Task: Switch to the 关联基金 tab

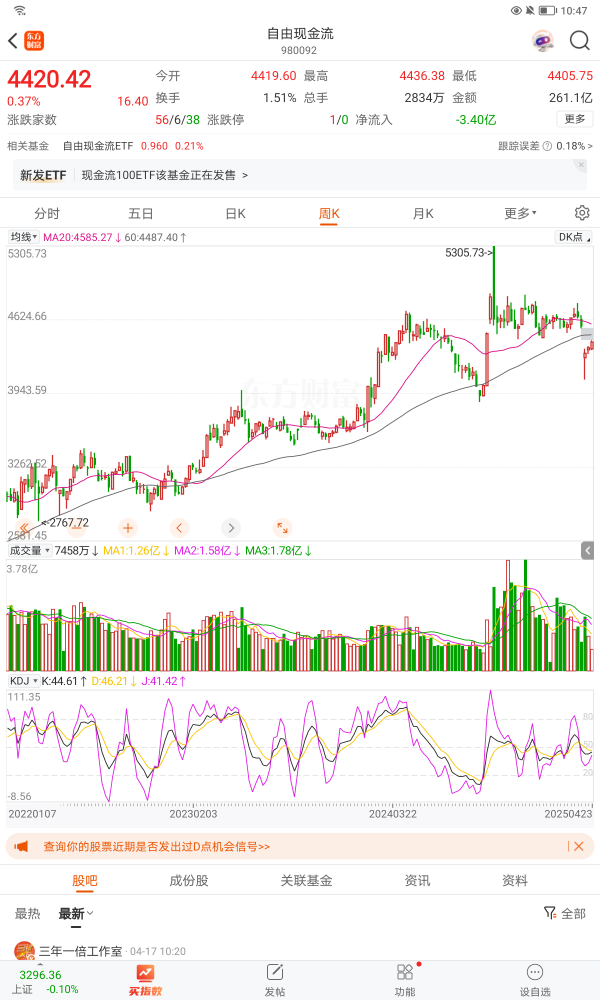Action: point(306,881)
